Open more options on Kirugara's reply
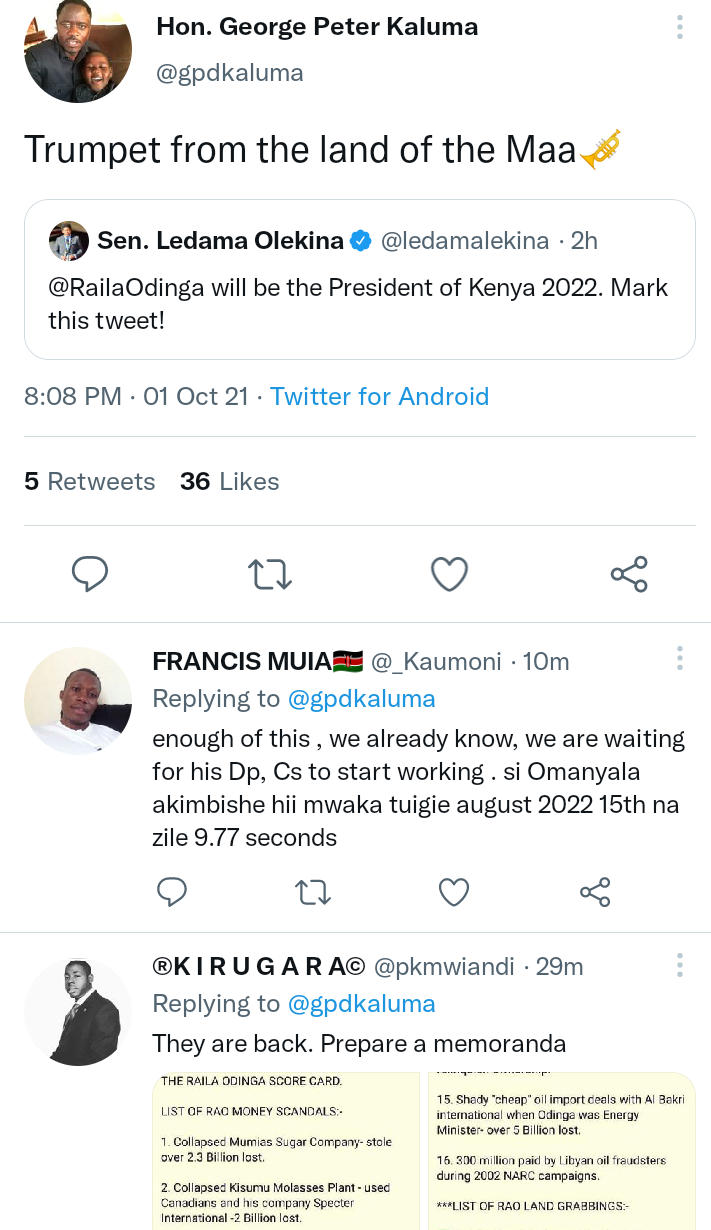The width and height of the screenshot is (711, 1230). pyautogui.click(x=680, y=964)
